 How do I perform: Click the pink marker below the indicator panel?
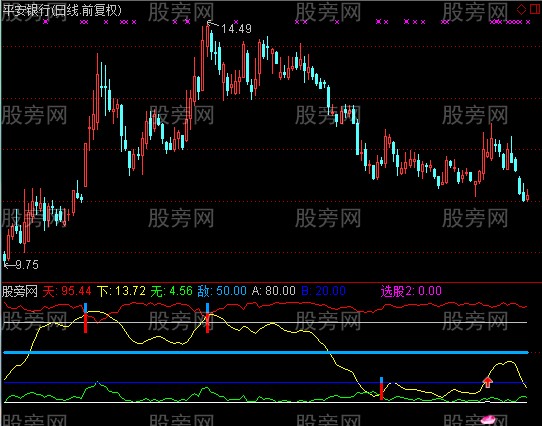[x=488, y=420]
